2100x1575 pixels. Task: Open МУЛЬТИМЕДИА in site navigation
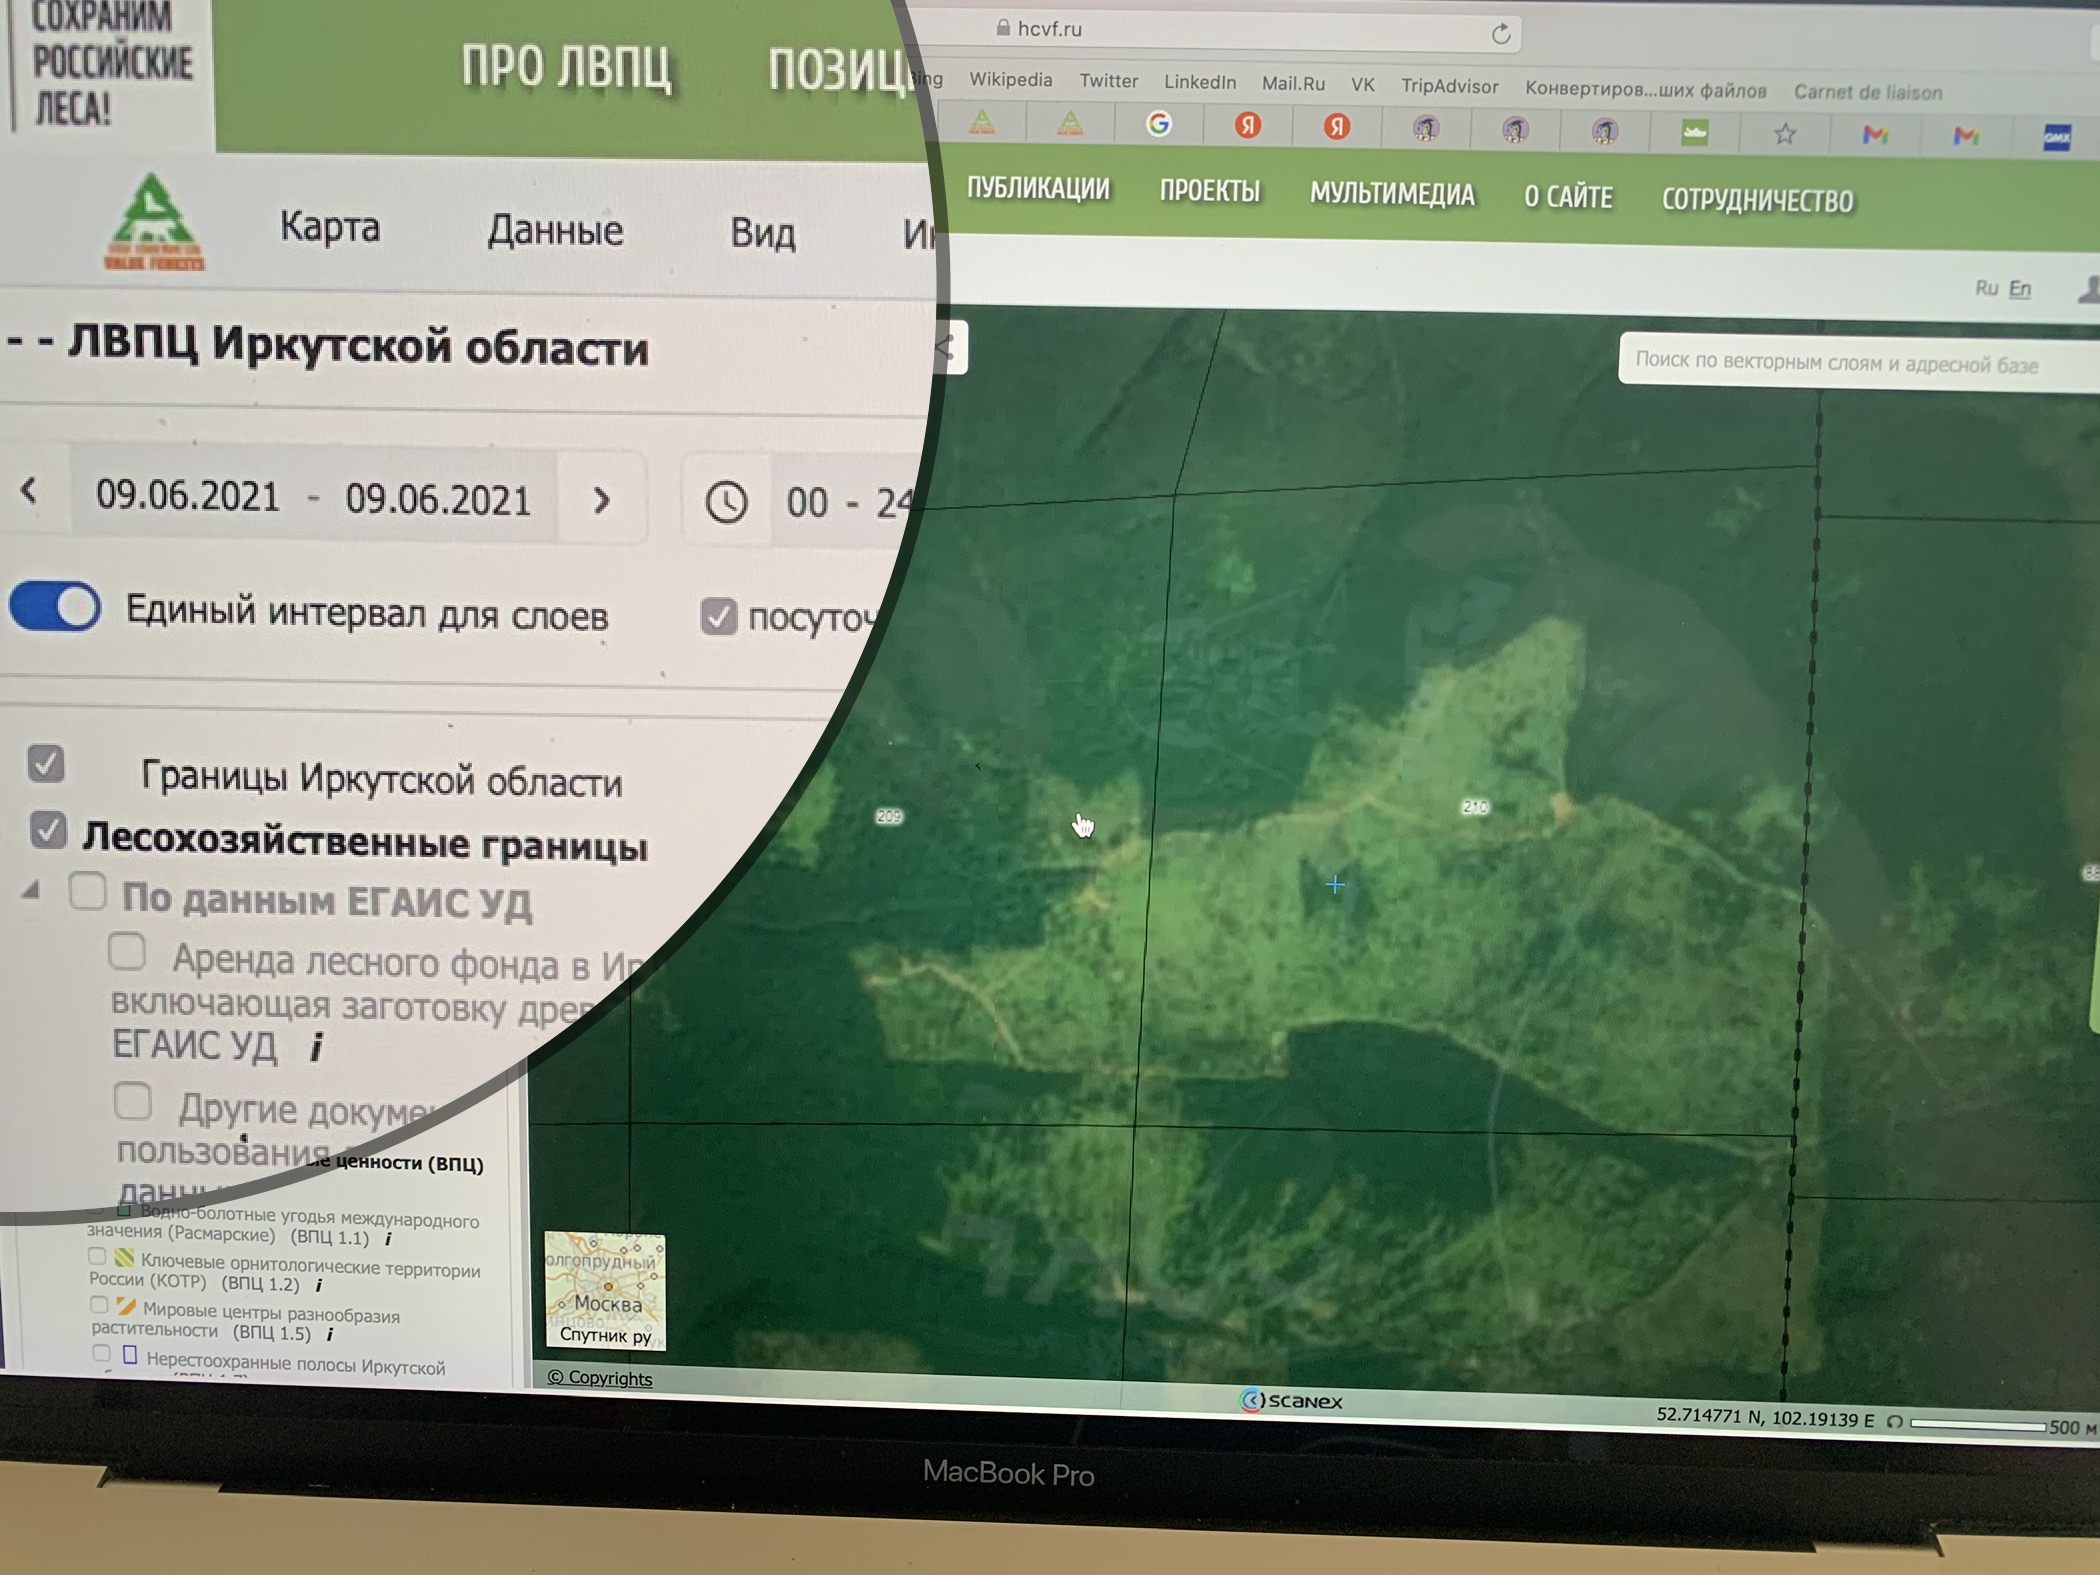click(x=1392, y=194)
